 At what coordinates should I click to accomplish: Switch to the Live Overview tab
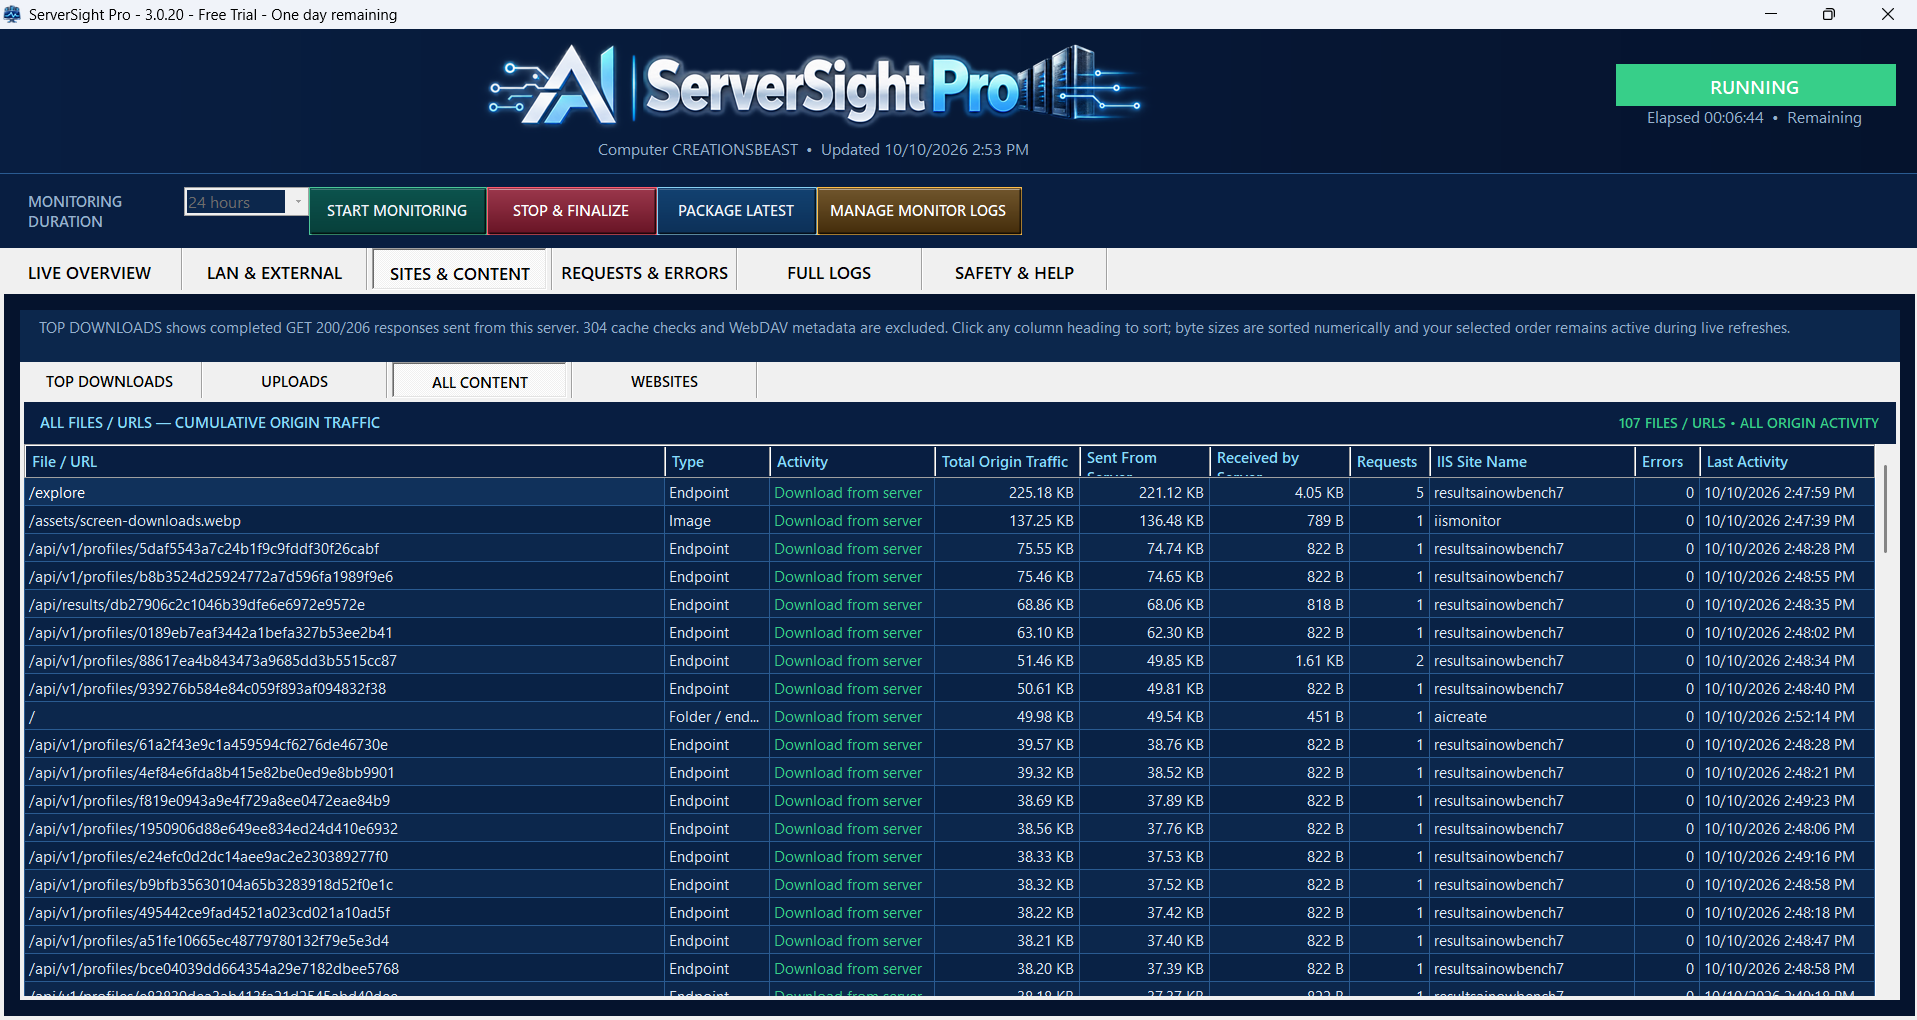point(90,273)
